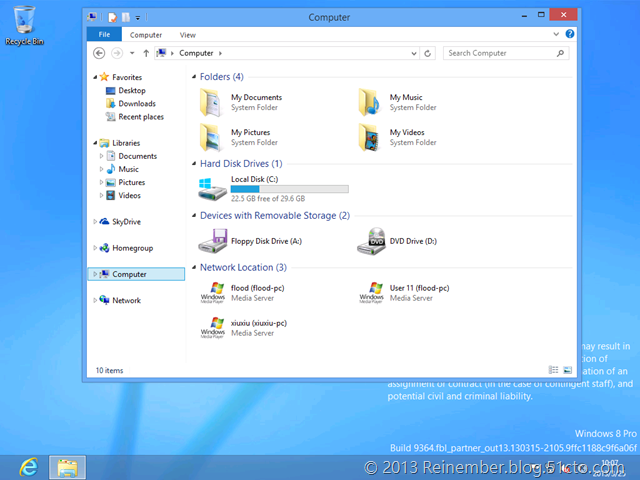Open Customize Quick Access Toolbar dropdown

[x=138, y=18]
